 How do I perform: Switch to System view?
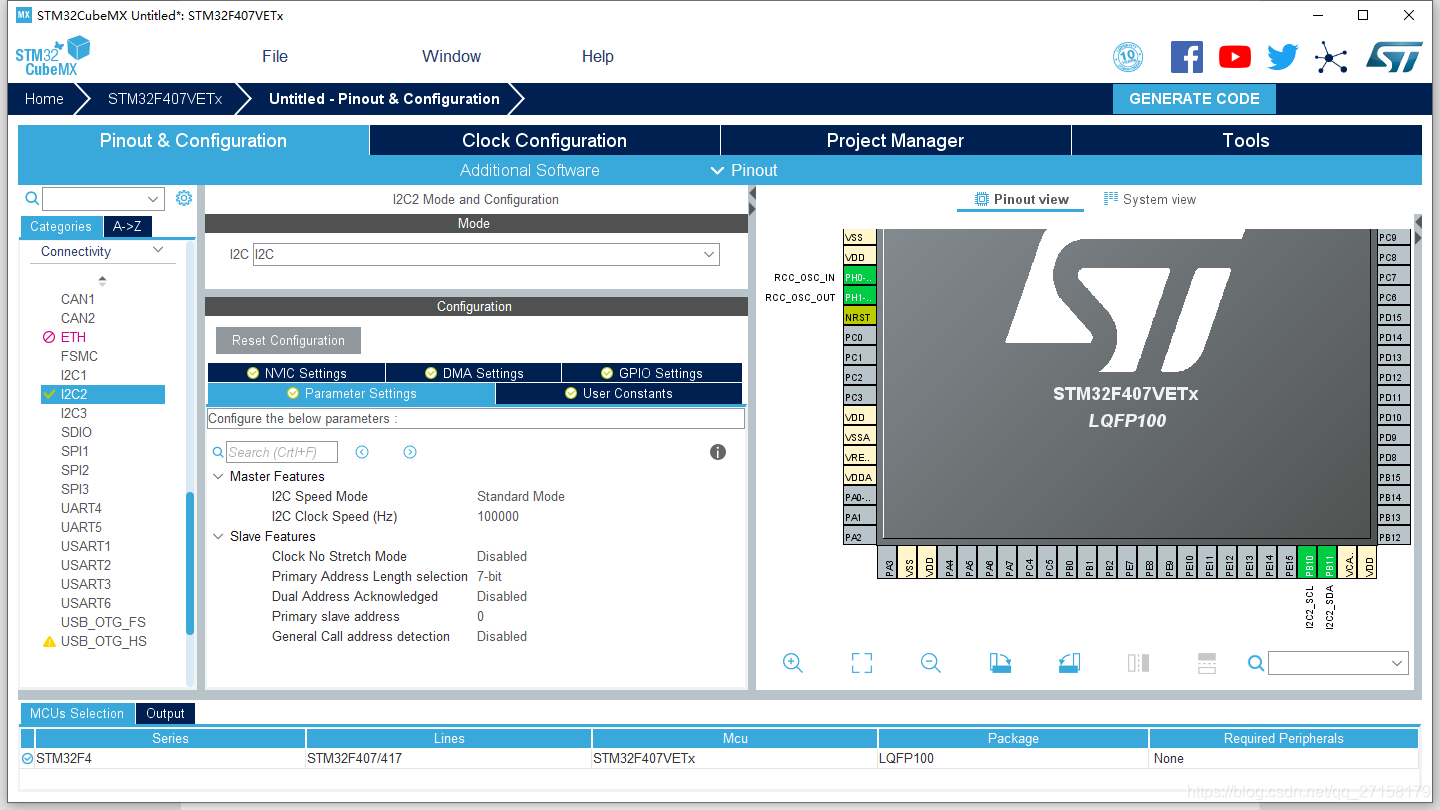tap(1150, 200)
